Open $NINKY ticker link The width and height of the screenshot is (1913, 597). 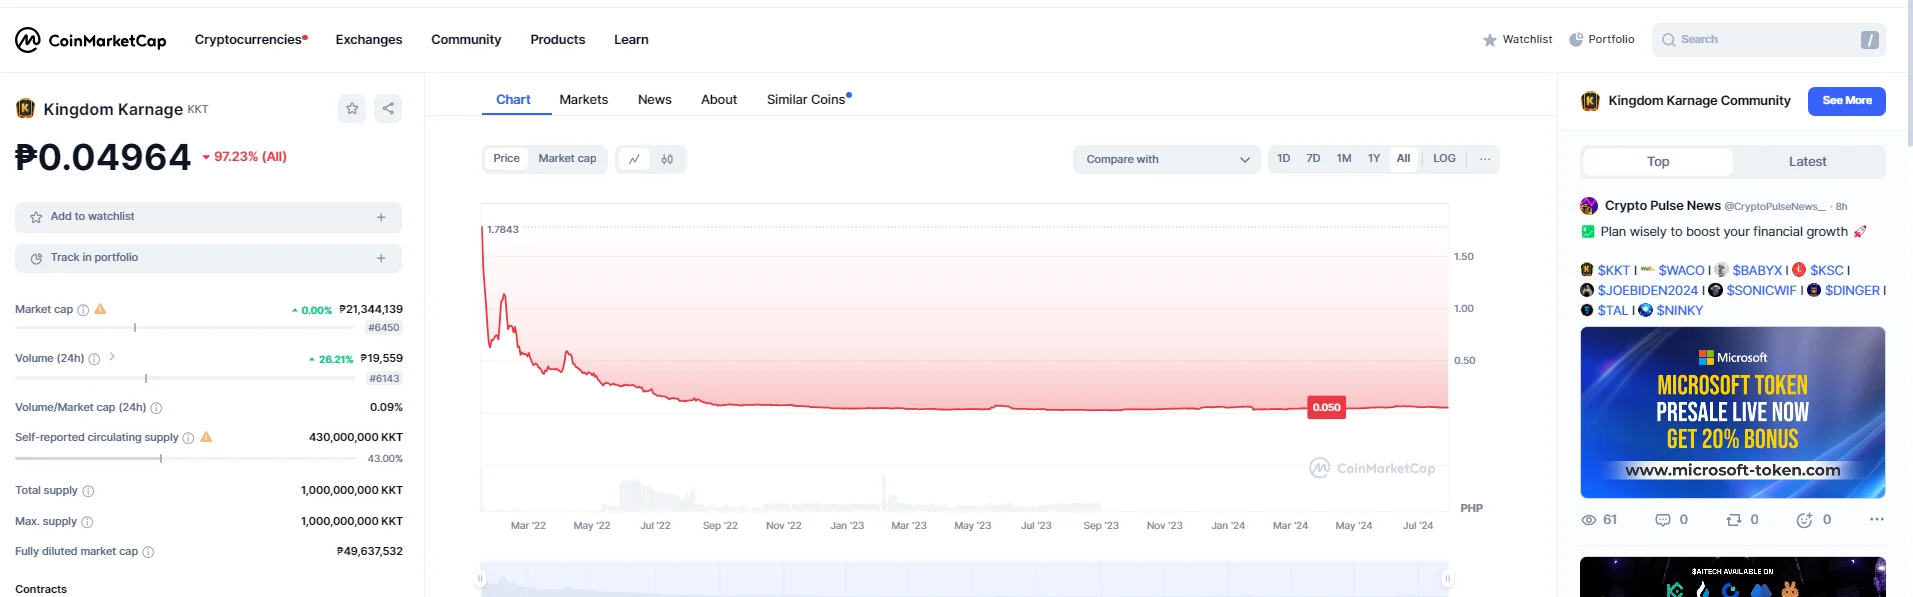[1680, 310]
